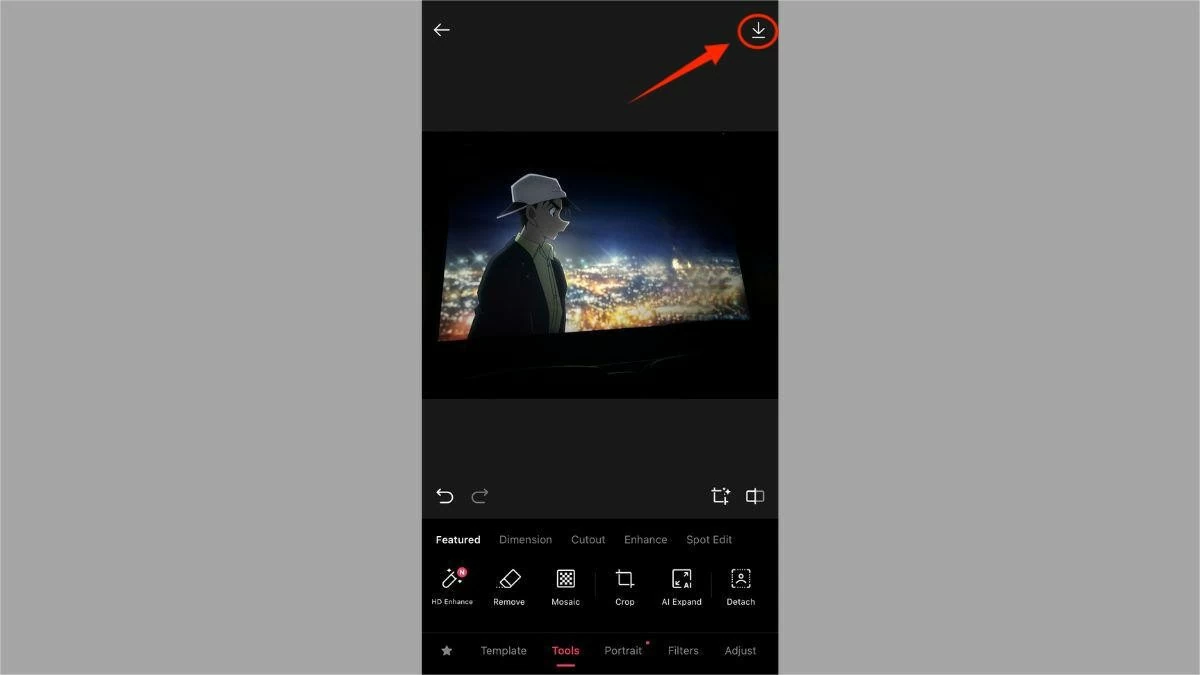This screenshot has height=675, width=1200.
Task: Switch to the Portrait tab
Action: (623, 651)
